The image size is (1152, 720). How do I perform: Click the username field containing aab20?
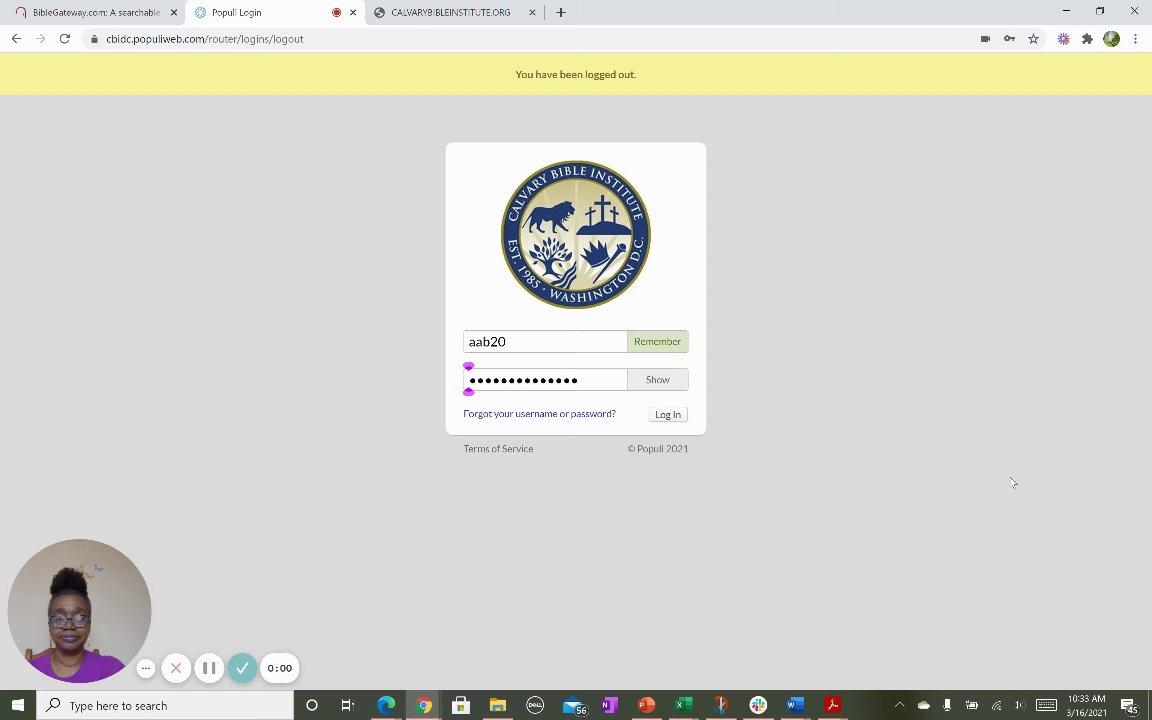pos(544,342)
